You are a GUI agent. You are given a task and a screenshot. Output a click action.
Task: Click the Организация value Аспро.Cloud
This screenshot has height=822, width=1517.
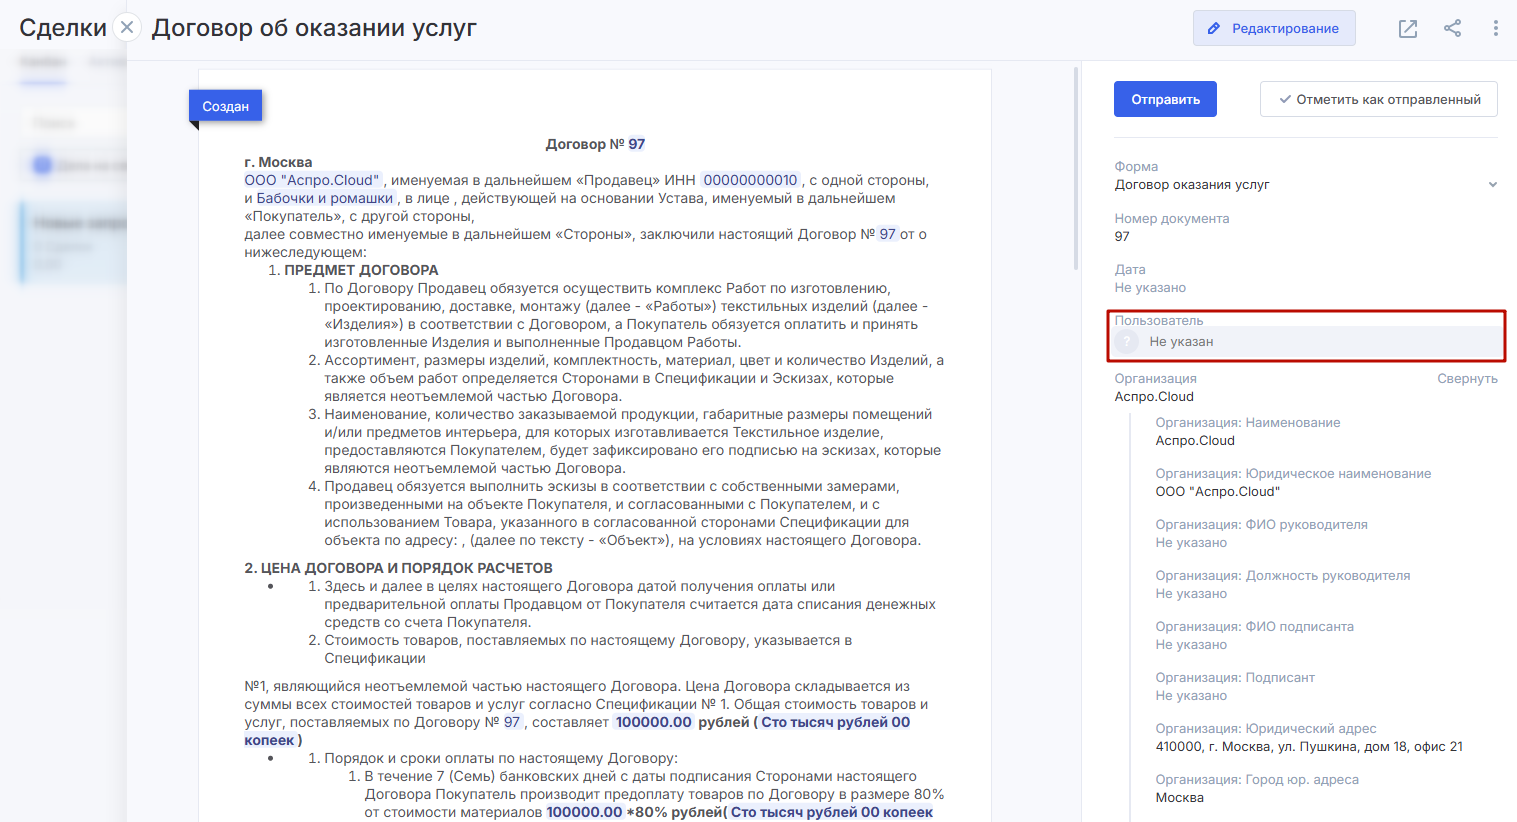tap(1154, 396)
